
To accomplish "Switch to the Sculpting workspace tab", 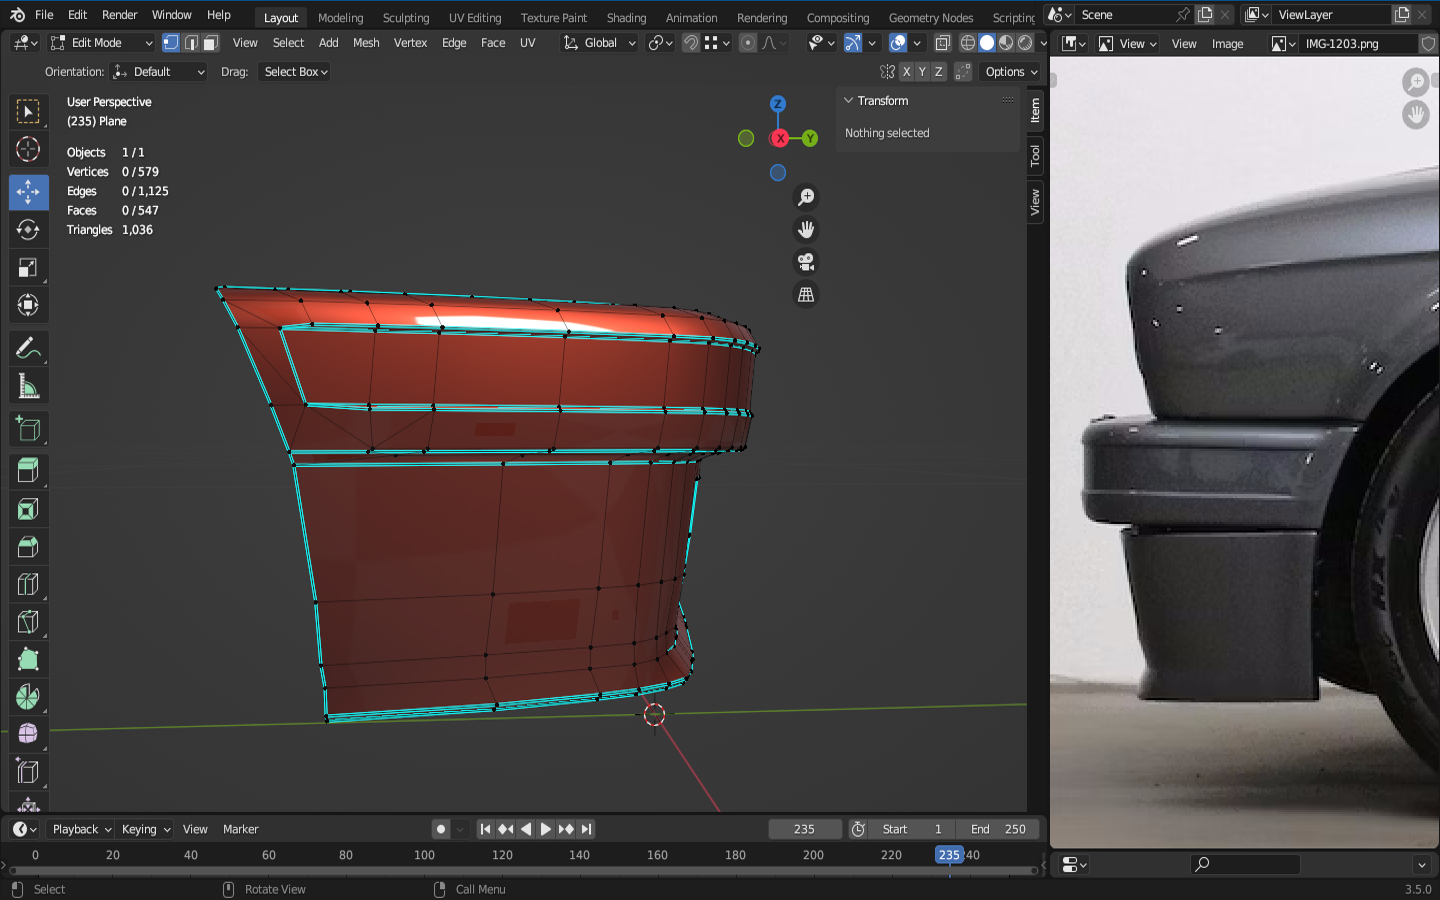I will pyautogui.click(x=405, y=18).
